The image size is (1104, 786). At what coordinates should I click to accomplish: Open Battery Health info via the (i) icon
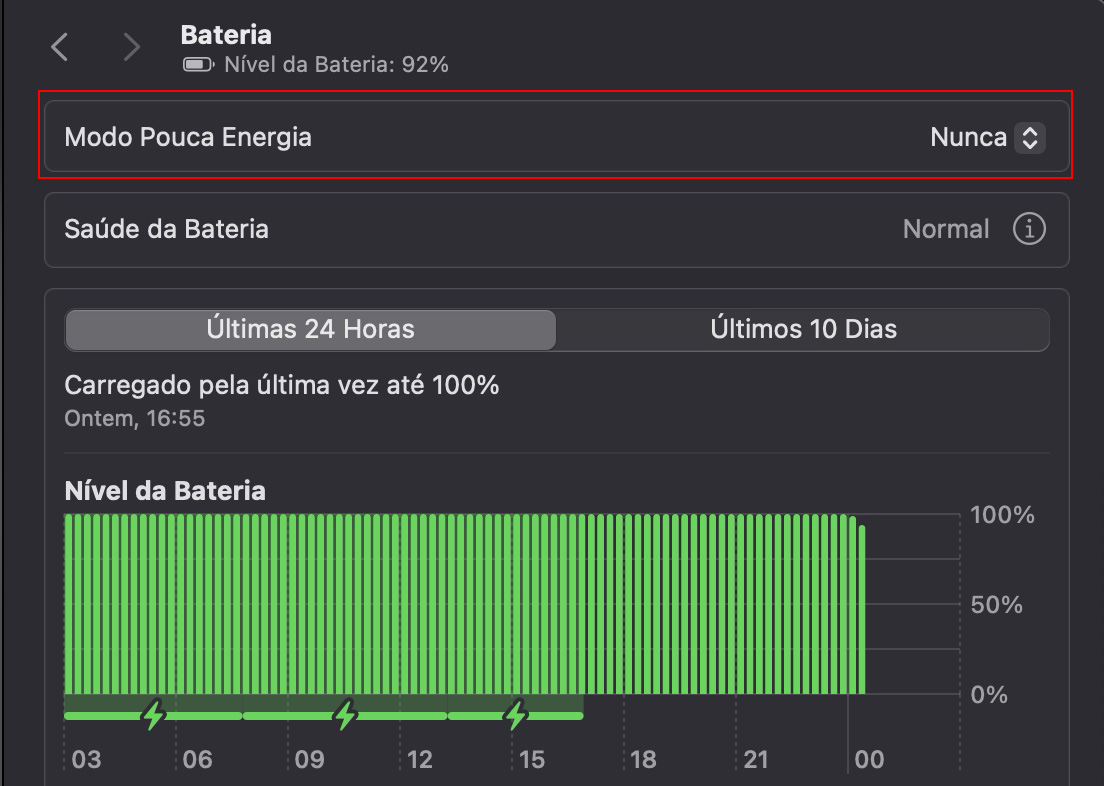click(1029, 229)
